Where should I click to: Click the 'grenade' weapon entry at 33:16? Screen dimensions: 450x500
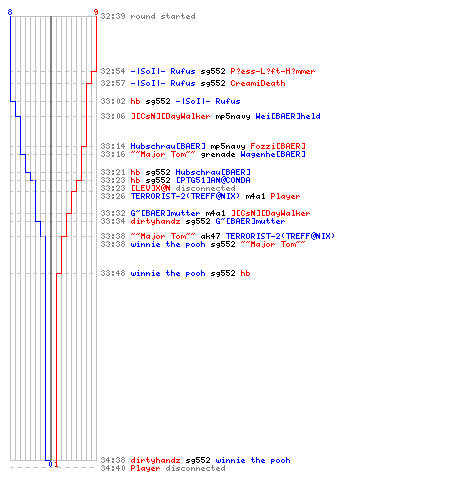(x=218, y=154)
